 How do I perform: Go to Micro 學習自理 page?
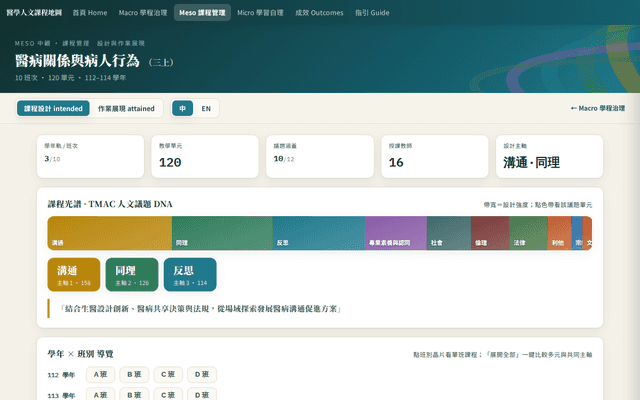[x=260, y=13]
